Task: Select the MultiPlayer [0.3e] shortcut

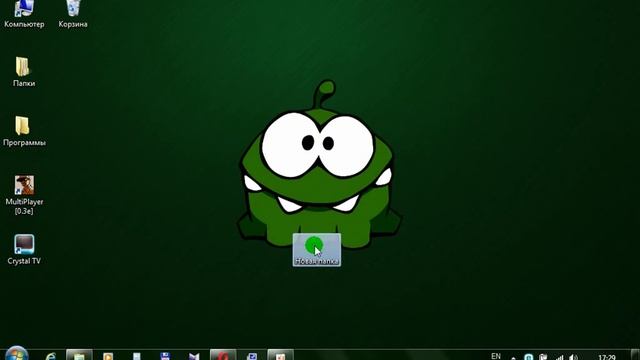Action: point(24,195)
